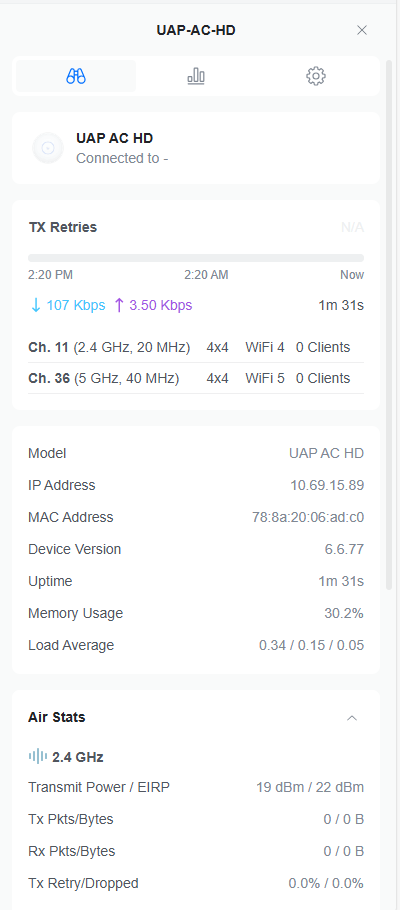The image size is (400, 910).
Task: Click the N/A TX Retries value
Action: [352, 228]
